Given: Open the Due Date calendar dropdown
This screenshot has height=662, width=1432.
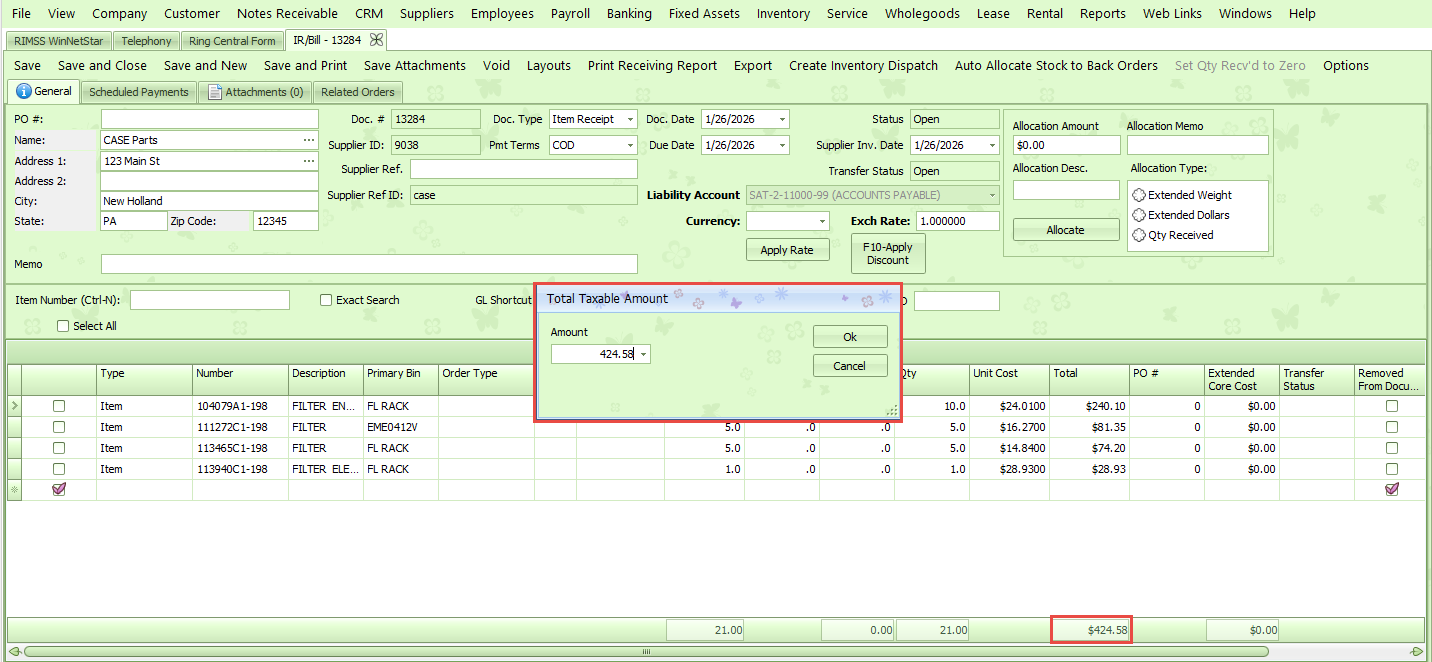Looking at the screenshot, I should coord(781,145).
